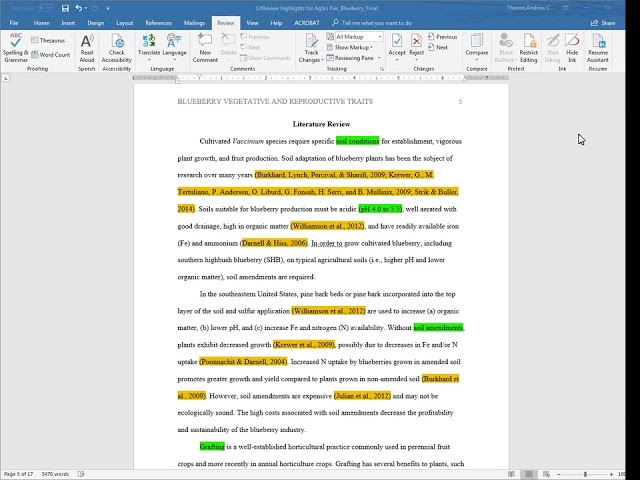640x480 pixels.
Task: Go to Previous comment
Action: pyautogui.click(x=255, y=37)
